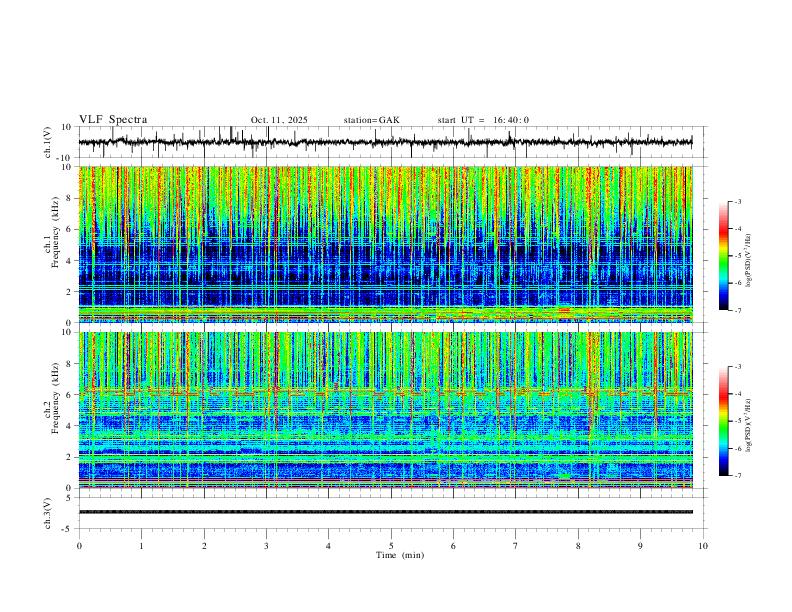This screenshot has width=792, height=612.
Task: Click the ch.1 'log(PSD)(V²/Hz)' colorbar label
Action: 748,260
